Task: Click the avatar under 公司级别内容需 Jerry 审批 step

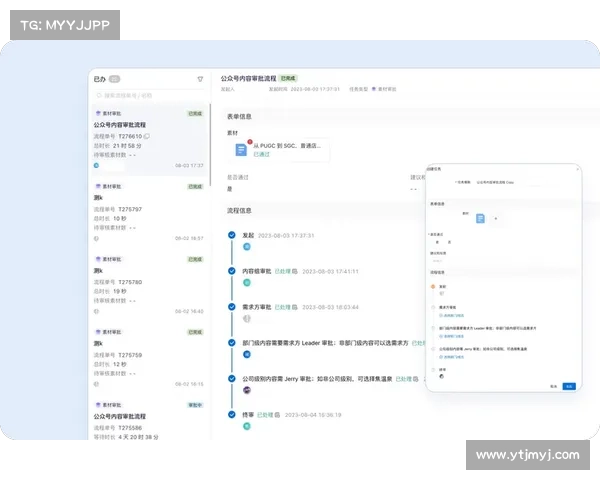Action: [x=246, y=389]
